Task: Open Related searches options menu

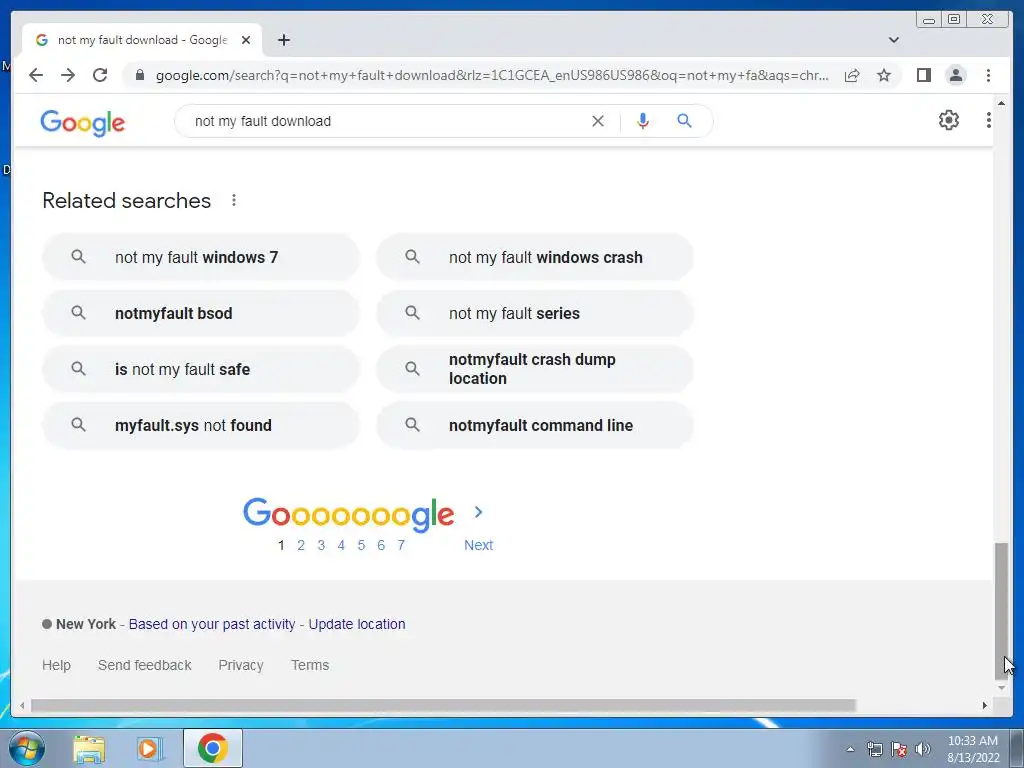Action: pos(234,200)
